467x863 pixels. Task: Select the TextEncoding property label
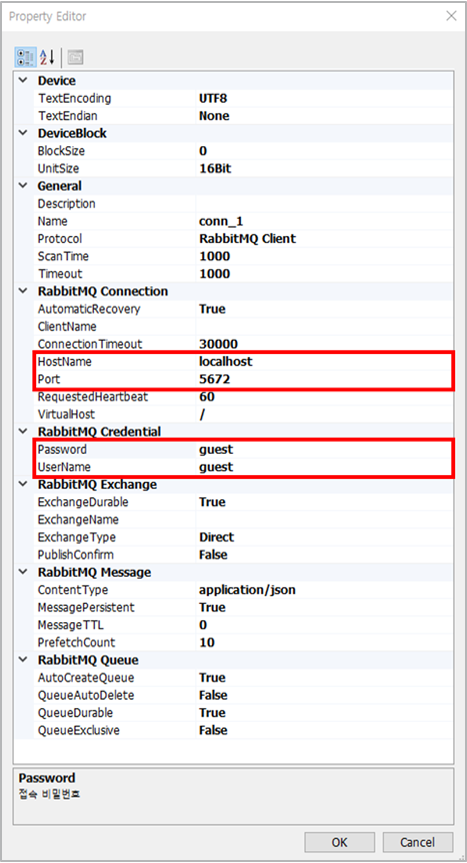tap(74, 99)
